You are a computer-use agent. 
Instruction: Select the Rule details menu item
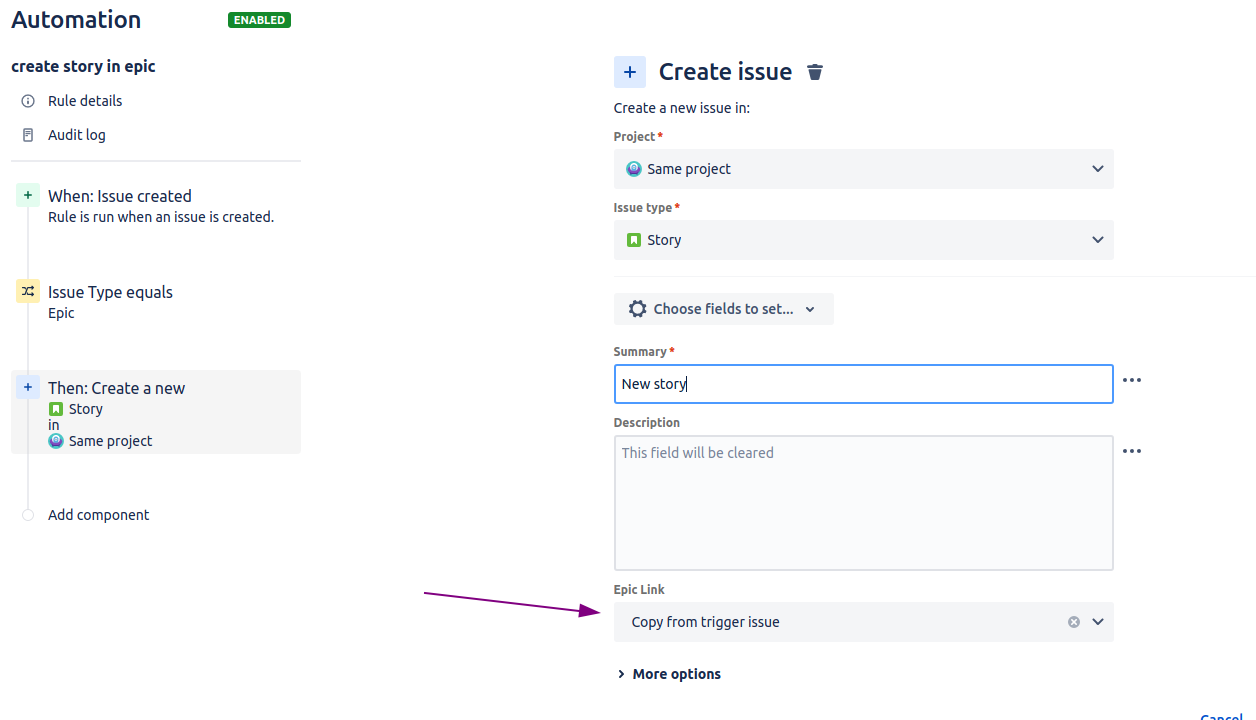click(x=84, y=100)
